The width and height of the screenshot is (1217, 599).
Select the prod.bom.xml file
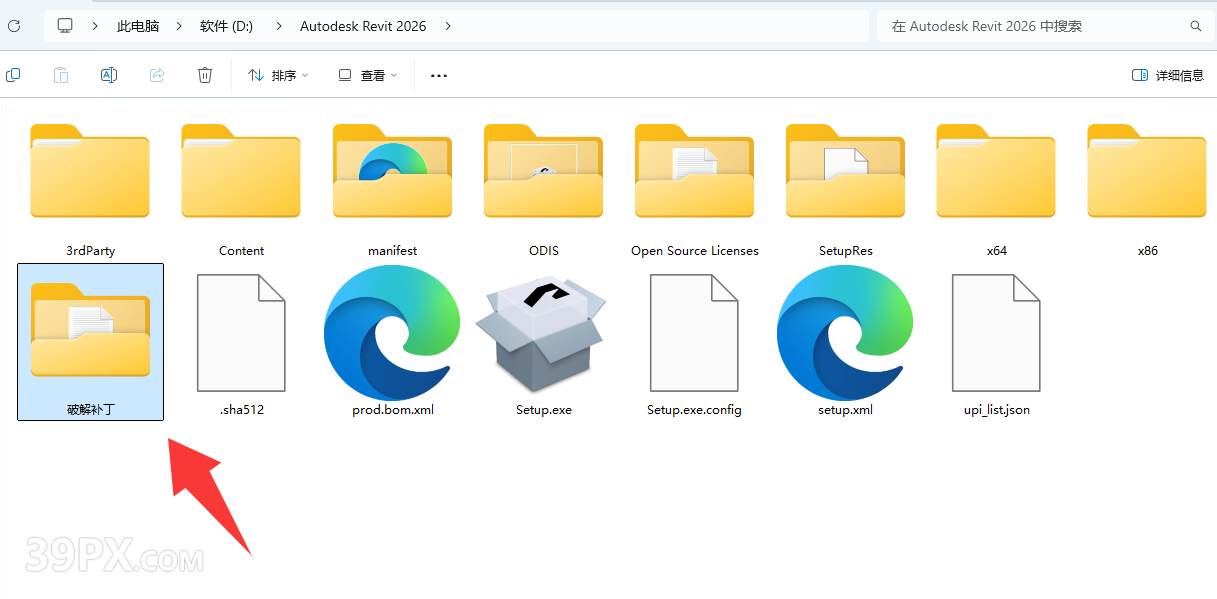pos(392,342)
